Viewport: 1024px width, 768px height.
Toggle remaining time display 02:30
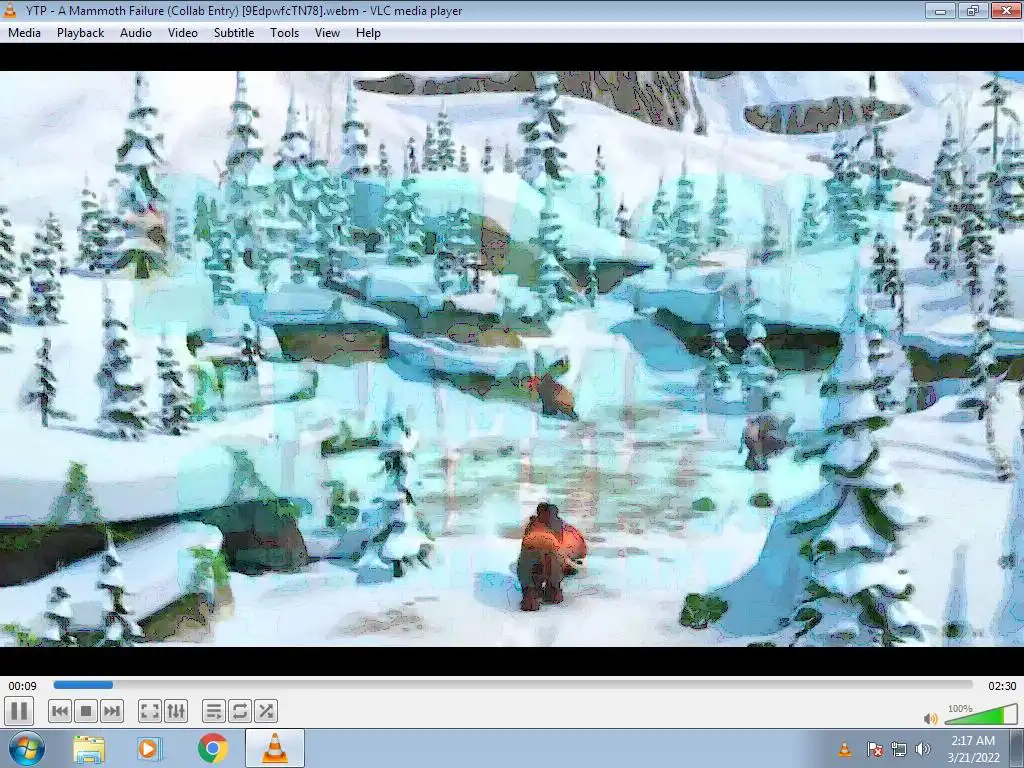click(1002, 686)
